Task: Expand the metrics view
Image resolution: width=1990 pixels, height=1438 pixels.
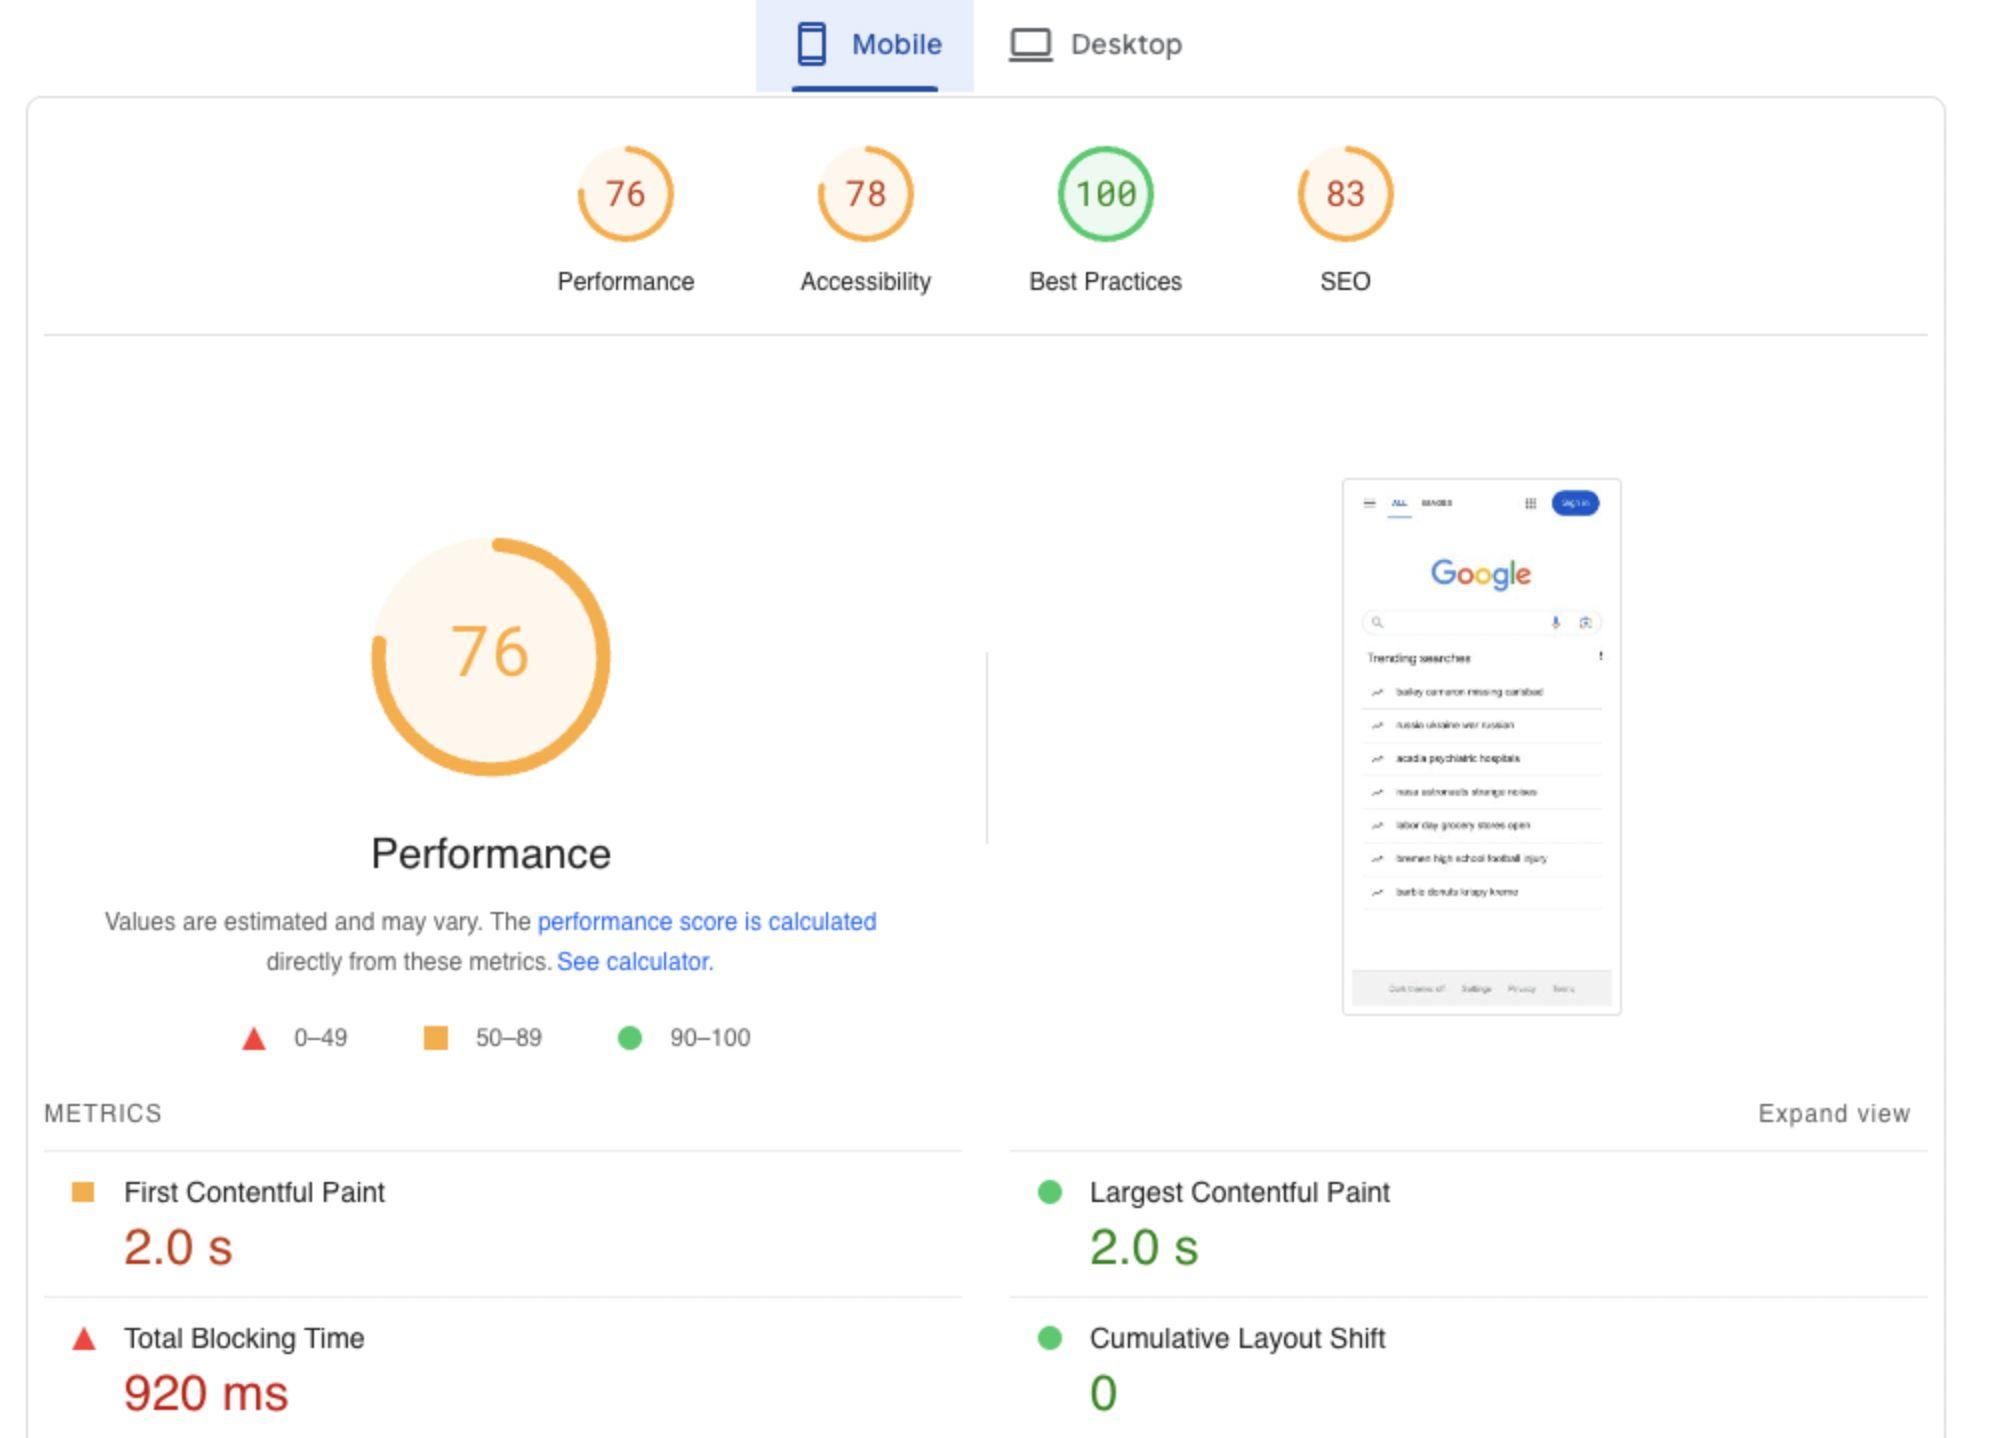Action: (x=1834, y=1113)
